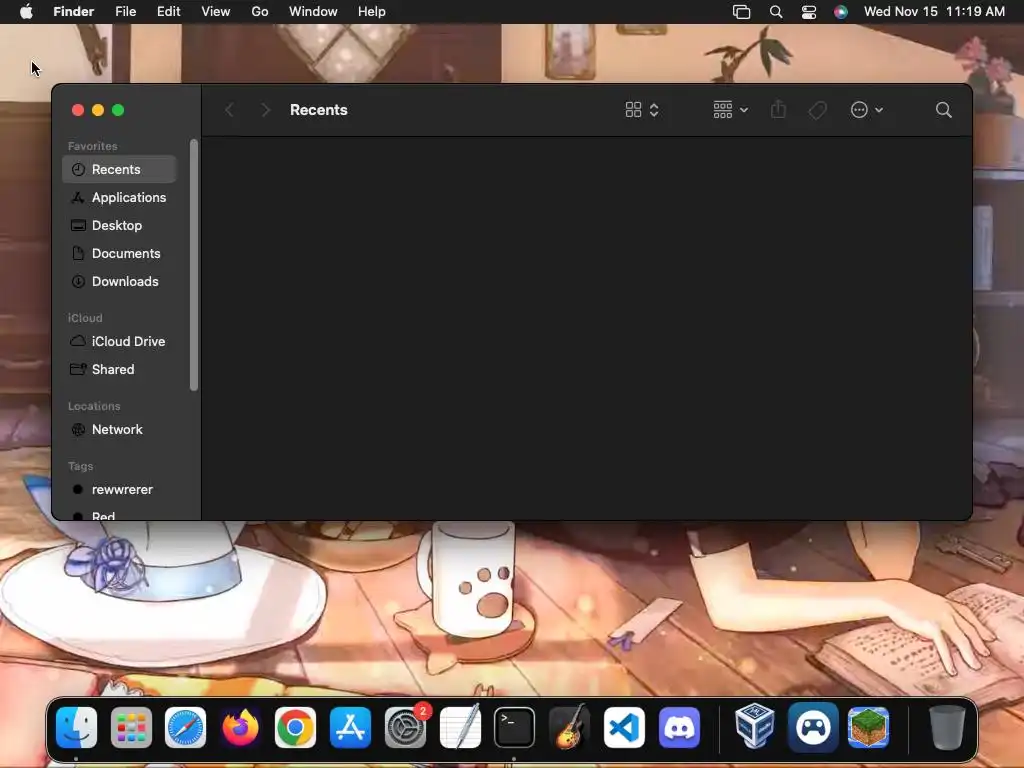
Task: Click the Siri menu bar icon
Action: coord(840,12)
